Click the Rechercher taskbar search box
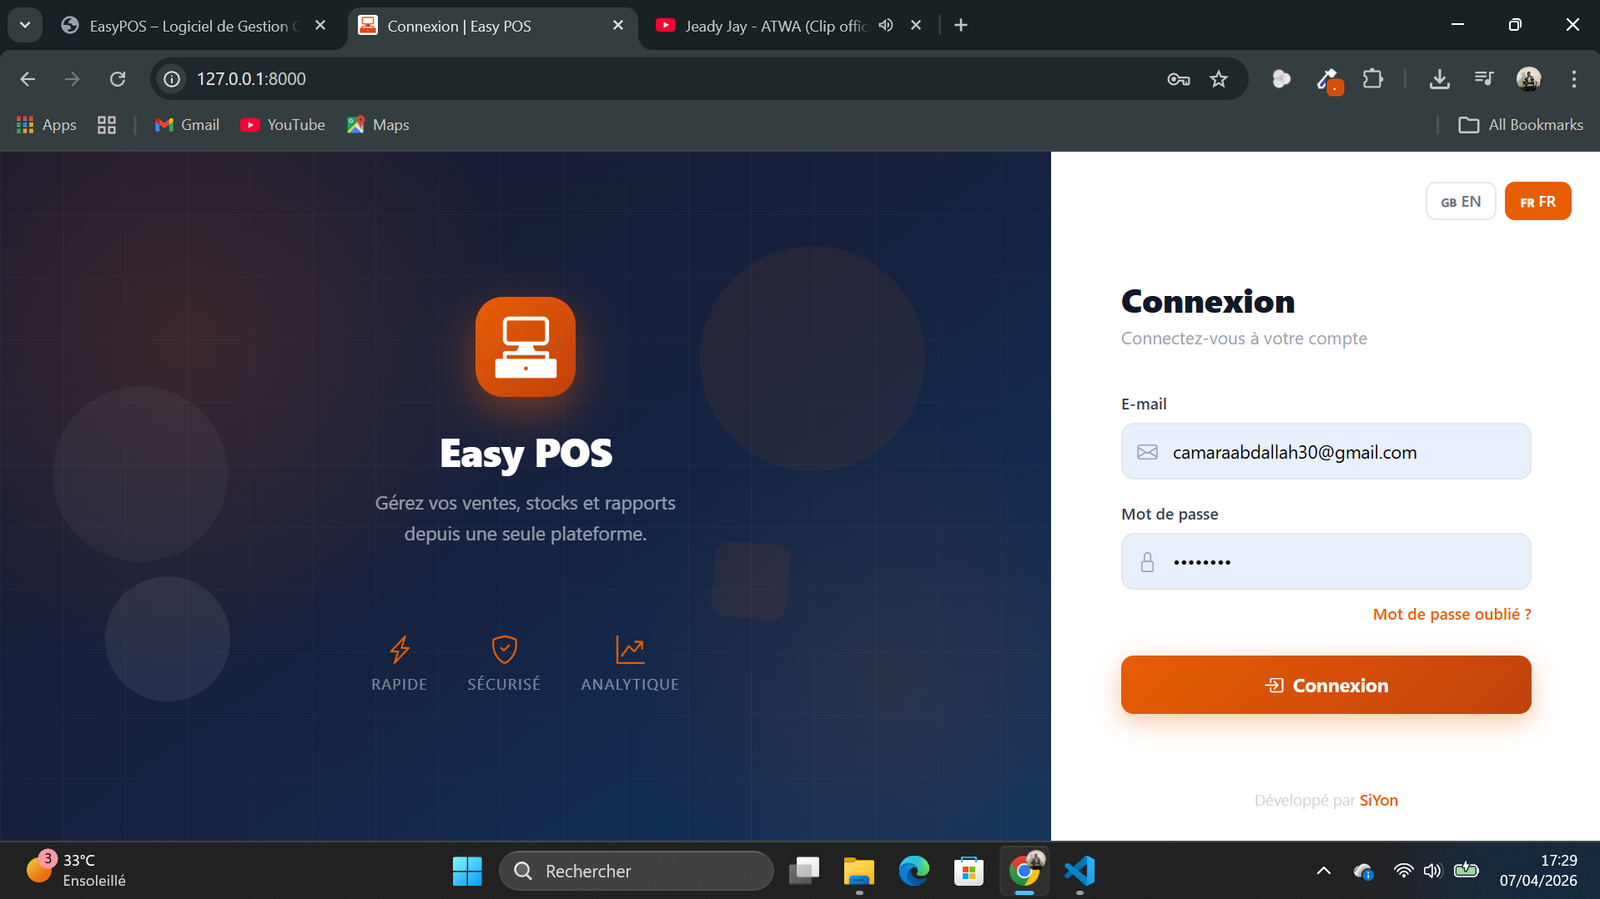1600x899 pixels. (x=636, y=871)
